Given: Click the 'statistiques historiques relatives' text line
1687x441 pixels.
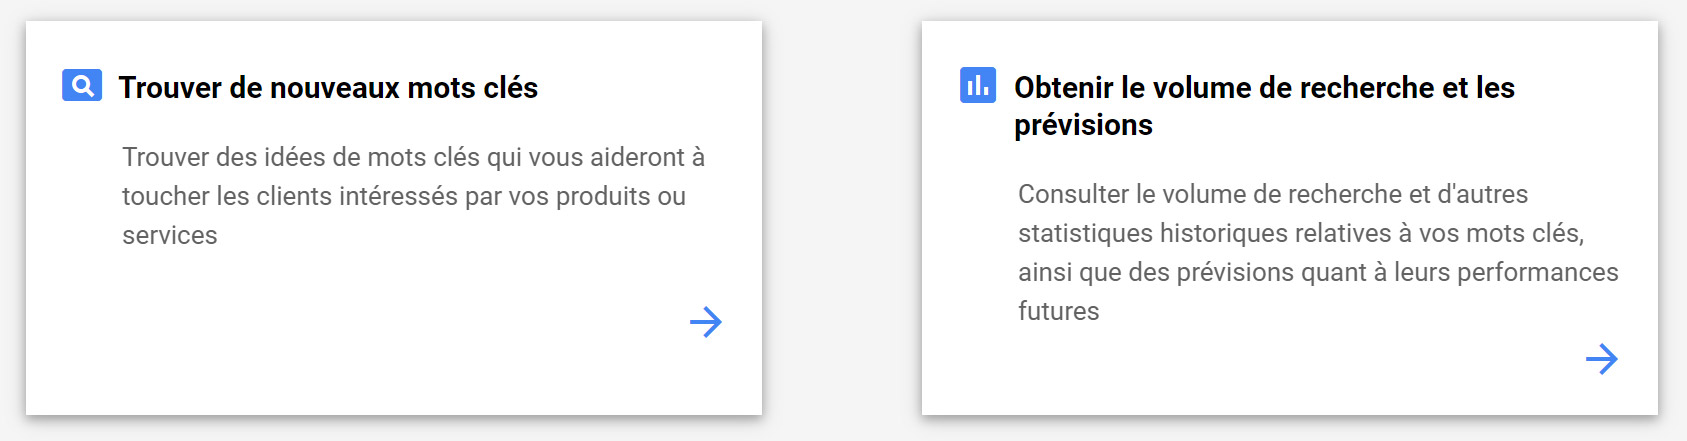Looking at the screenshot, I should (1301, 233).
